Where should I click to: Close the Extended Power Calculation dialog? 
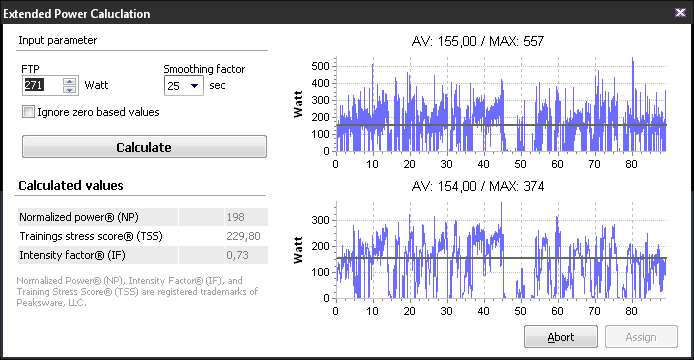pos(680,12)
